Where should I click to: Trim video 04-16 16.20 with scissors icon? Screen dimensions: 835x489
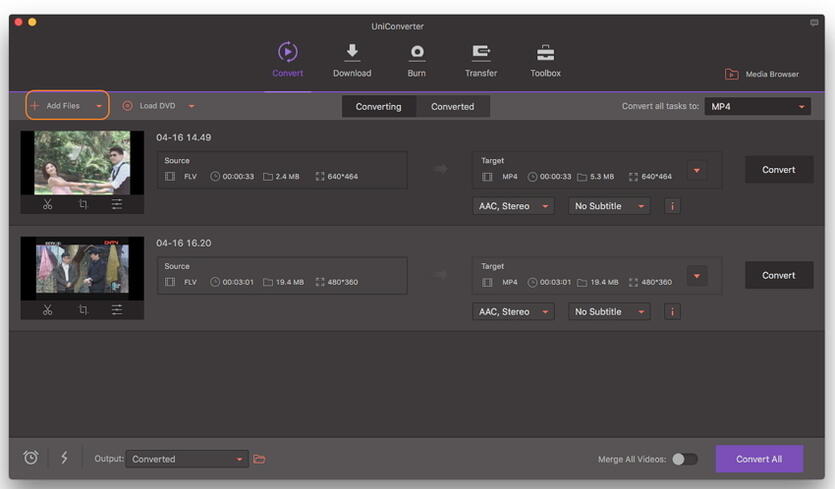[x=47, y=309]
